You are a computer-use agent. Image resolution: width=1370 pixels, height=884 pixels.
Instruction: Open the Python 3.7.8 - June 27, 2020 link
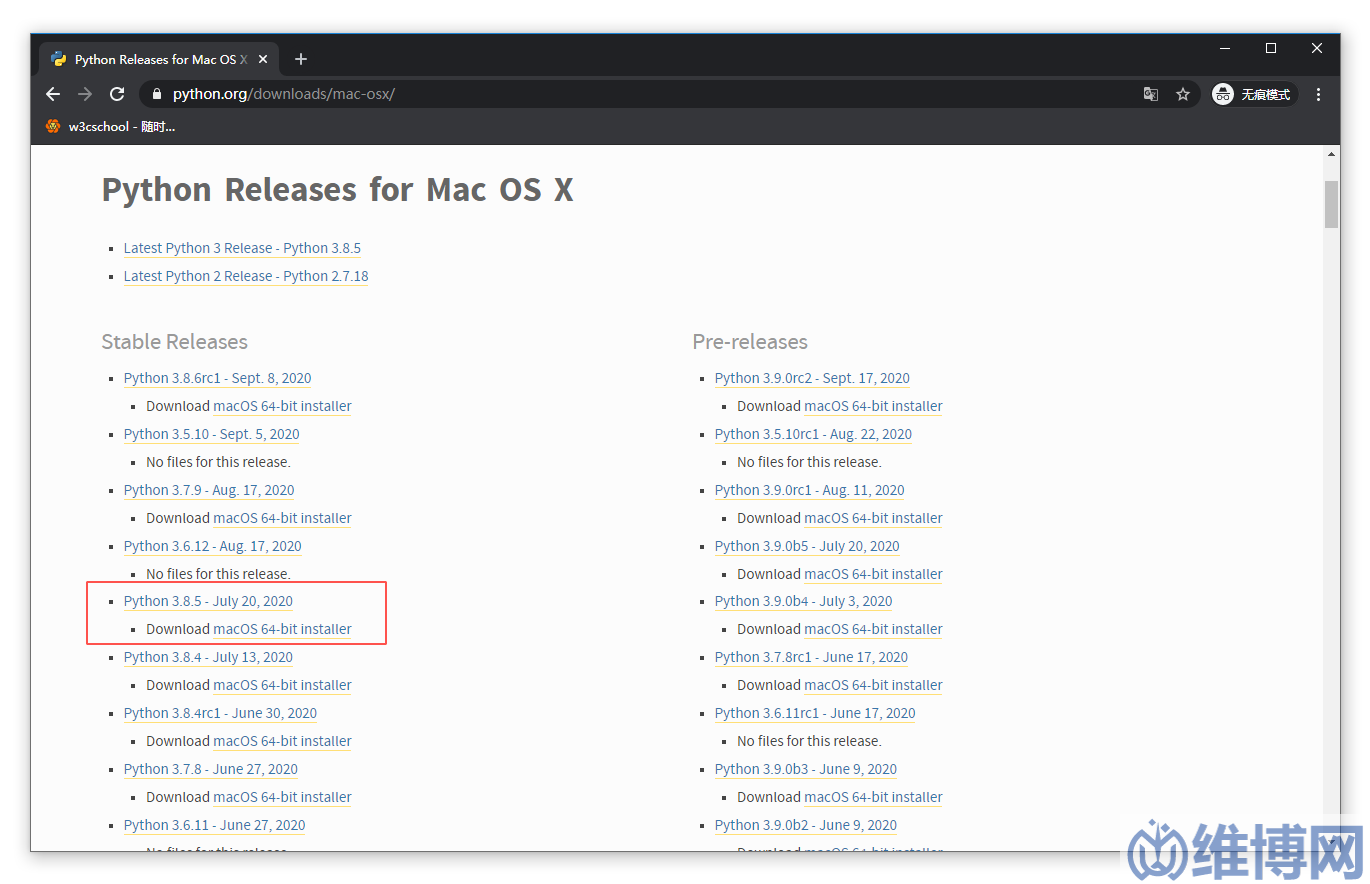coord(211,769)
